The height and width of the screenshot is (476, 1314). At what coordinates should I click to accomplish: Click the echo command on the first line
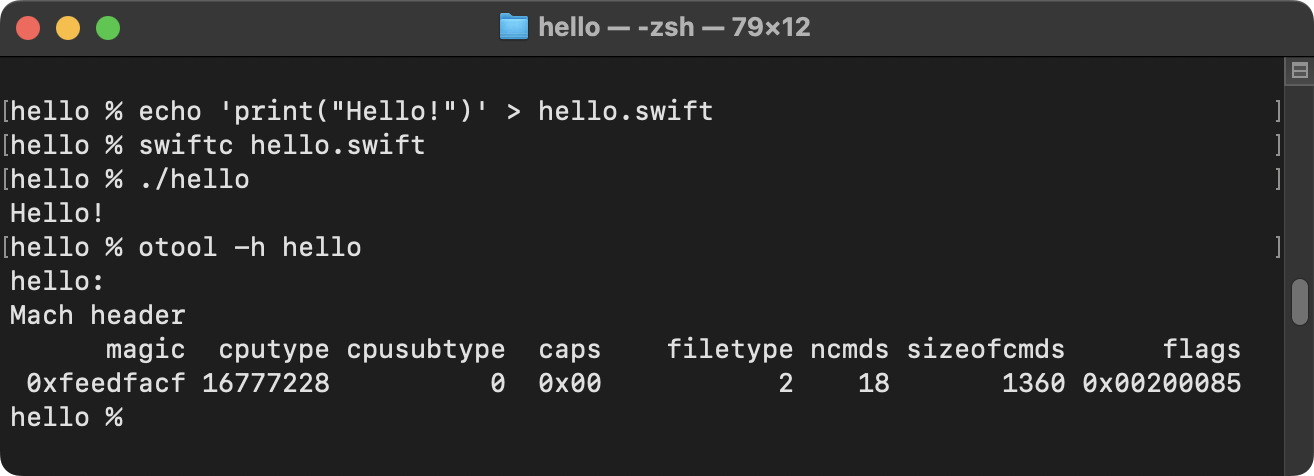426,111
